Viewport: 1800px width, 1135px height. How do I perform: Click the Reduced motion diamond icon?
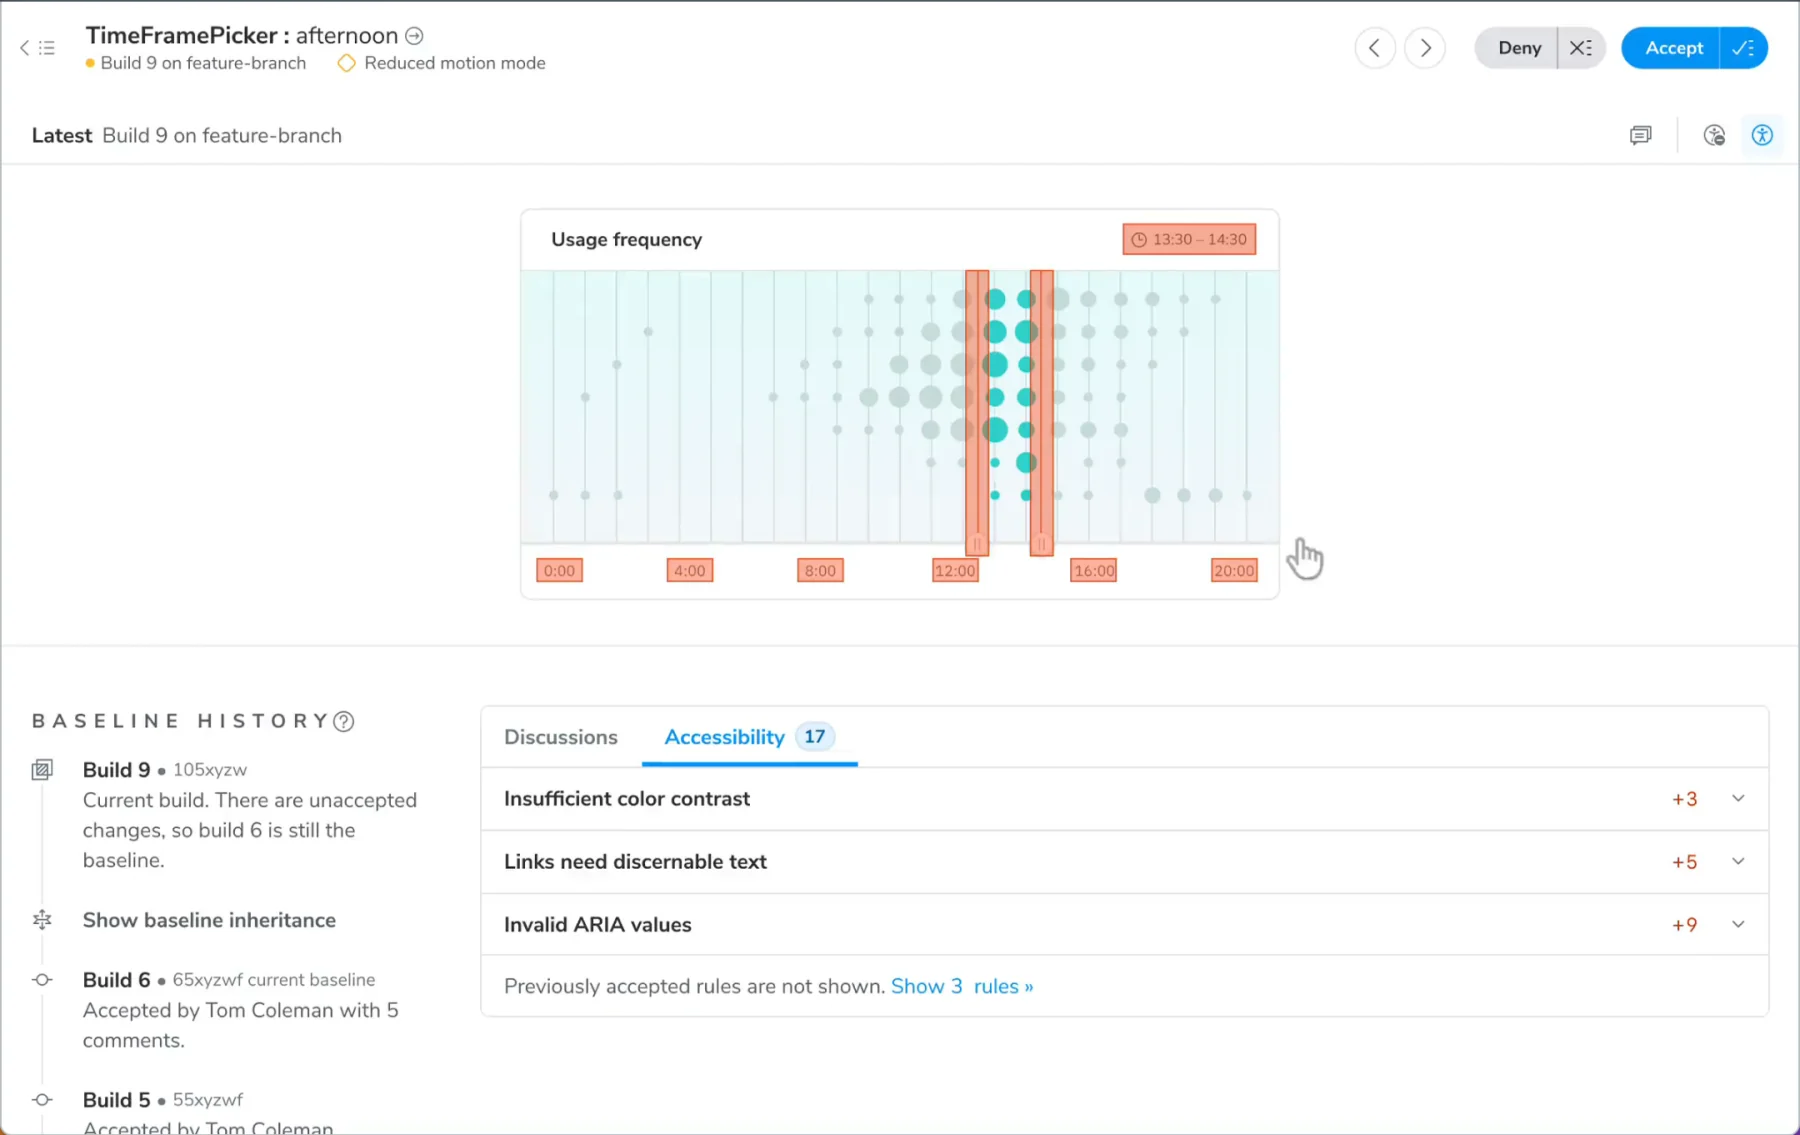click(x=347, y=63)
